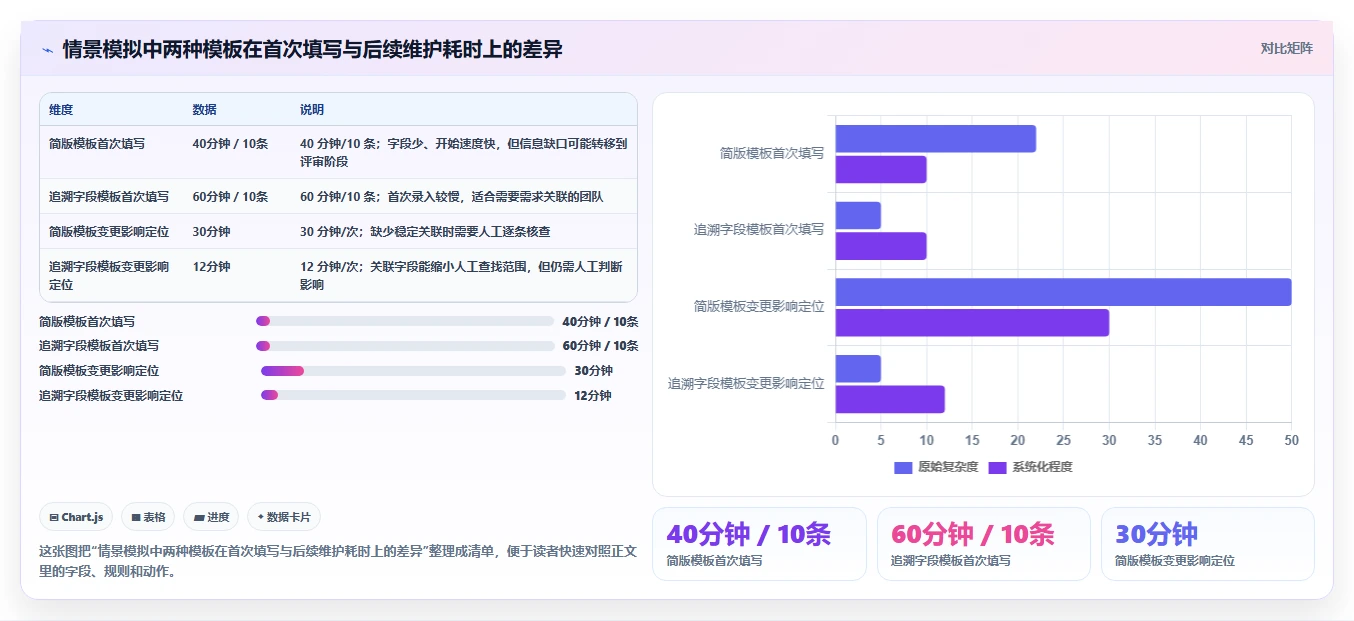Click the blue bar for 简版模板变更影响定位
The height and width of the screenshot is (621, 1354).
pos(1063,292)
